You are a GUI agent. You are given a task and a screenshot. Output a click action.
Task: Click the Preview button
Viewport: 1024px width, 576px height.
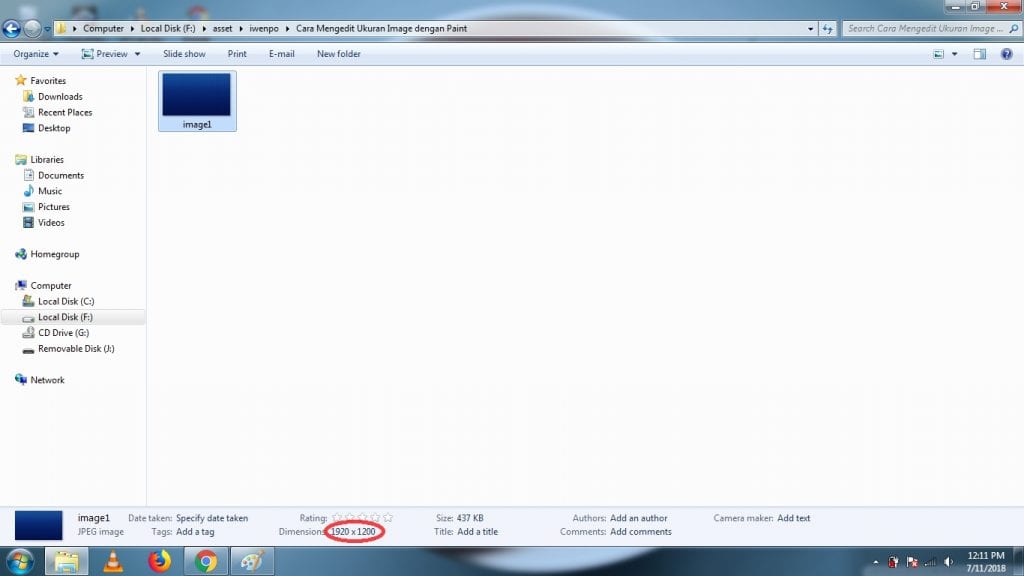coord(104,54)
